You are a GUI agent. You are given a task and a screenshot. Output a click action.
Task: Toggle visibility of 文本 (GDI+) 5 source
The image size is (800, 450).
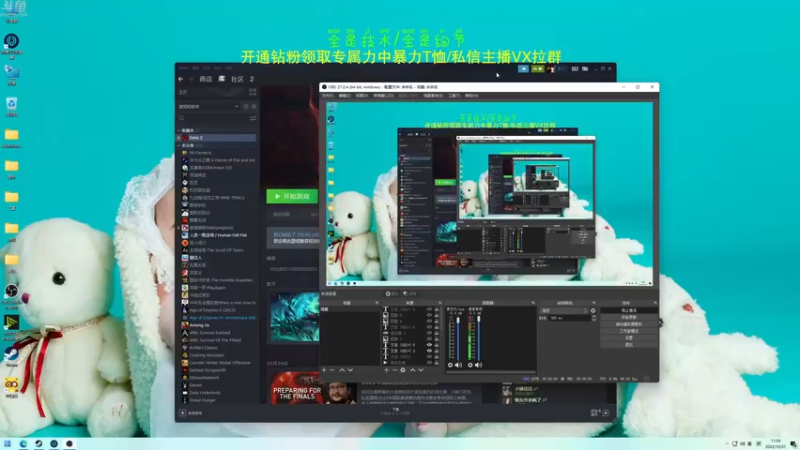(429, 345)
